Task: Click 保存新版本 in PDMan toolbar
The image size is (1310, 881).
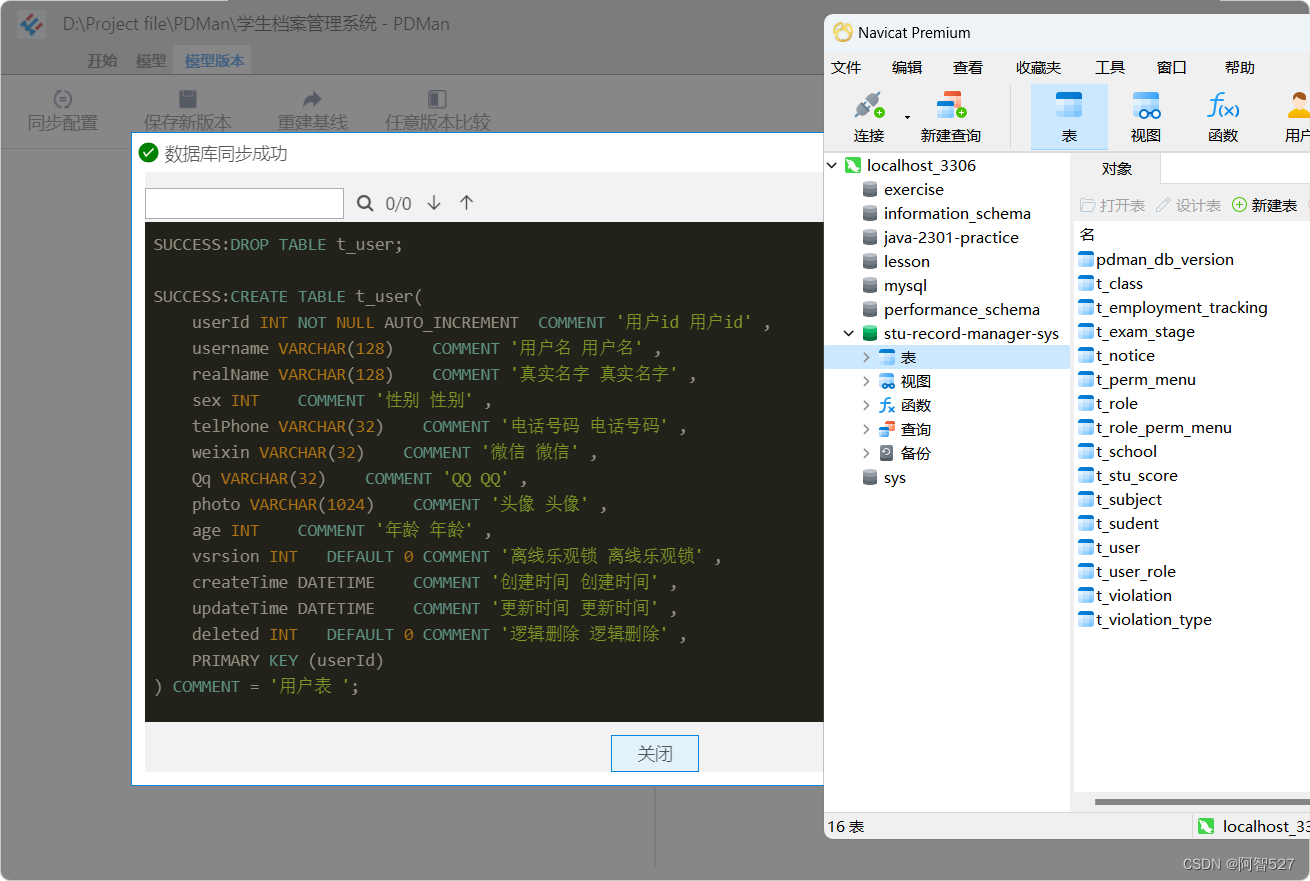Action: [x=187, y=110]
